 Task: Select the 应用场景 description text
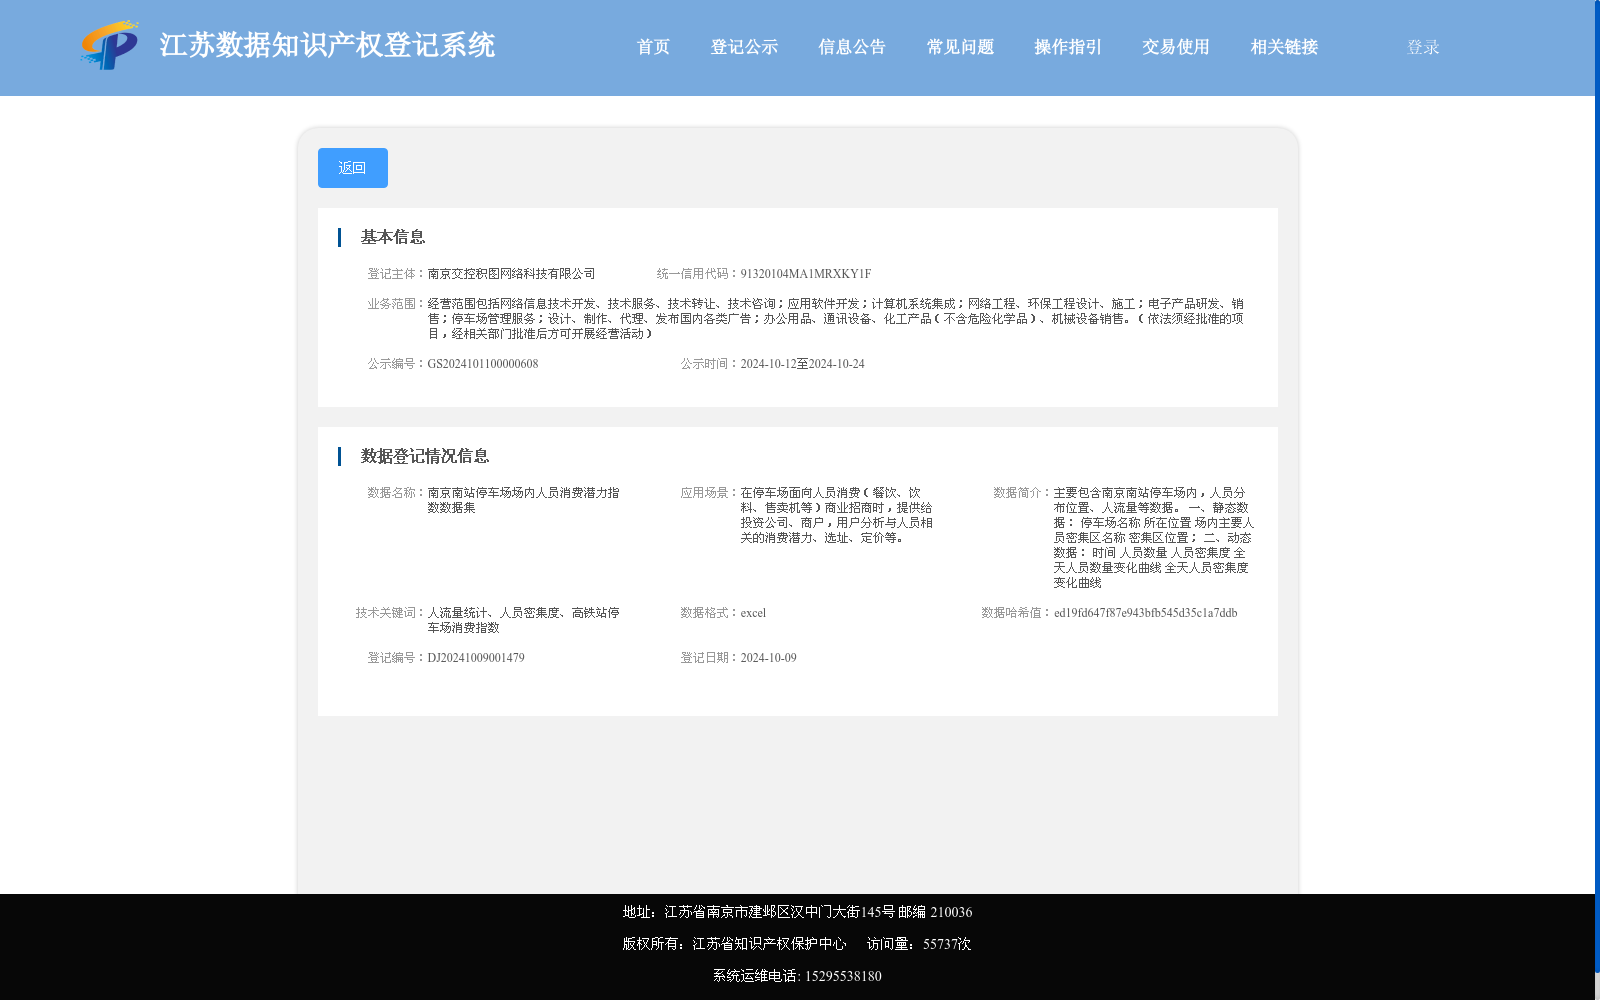click(837, 515)
